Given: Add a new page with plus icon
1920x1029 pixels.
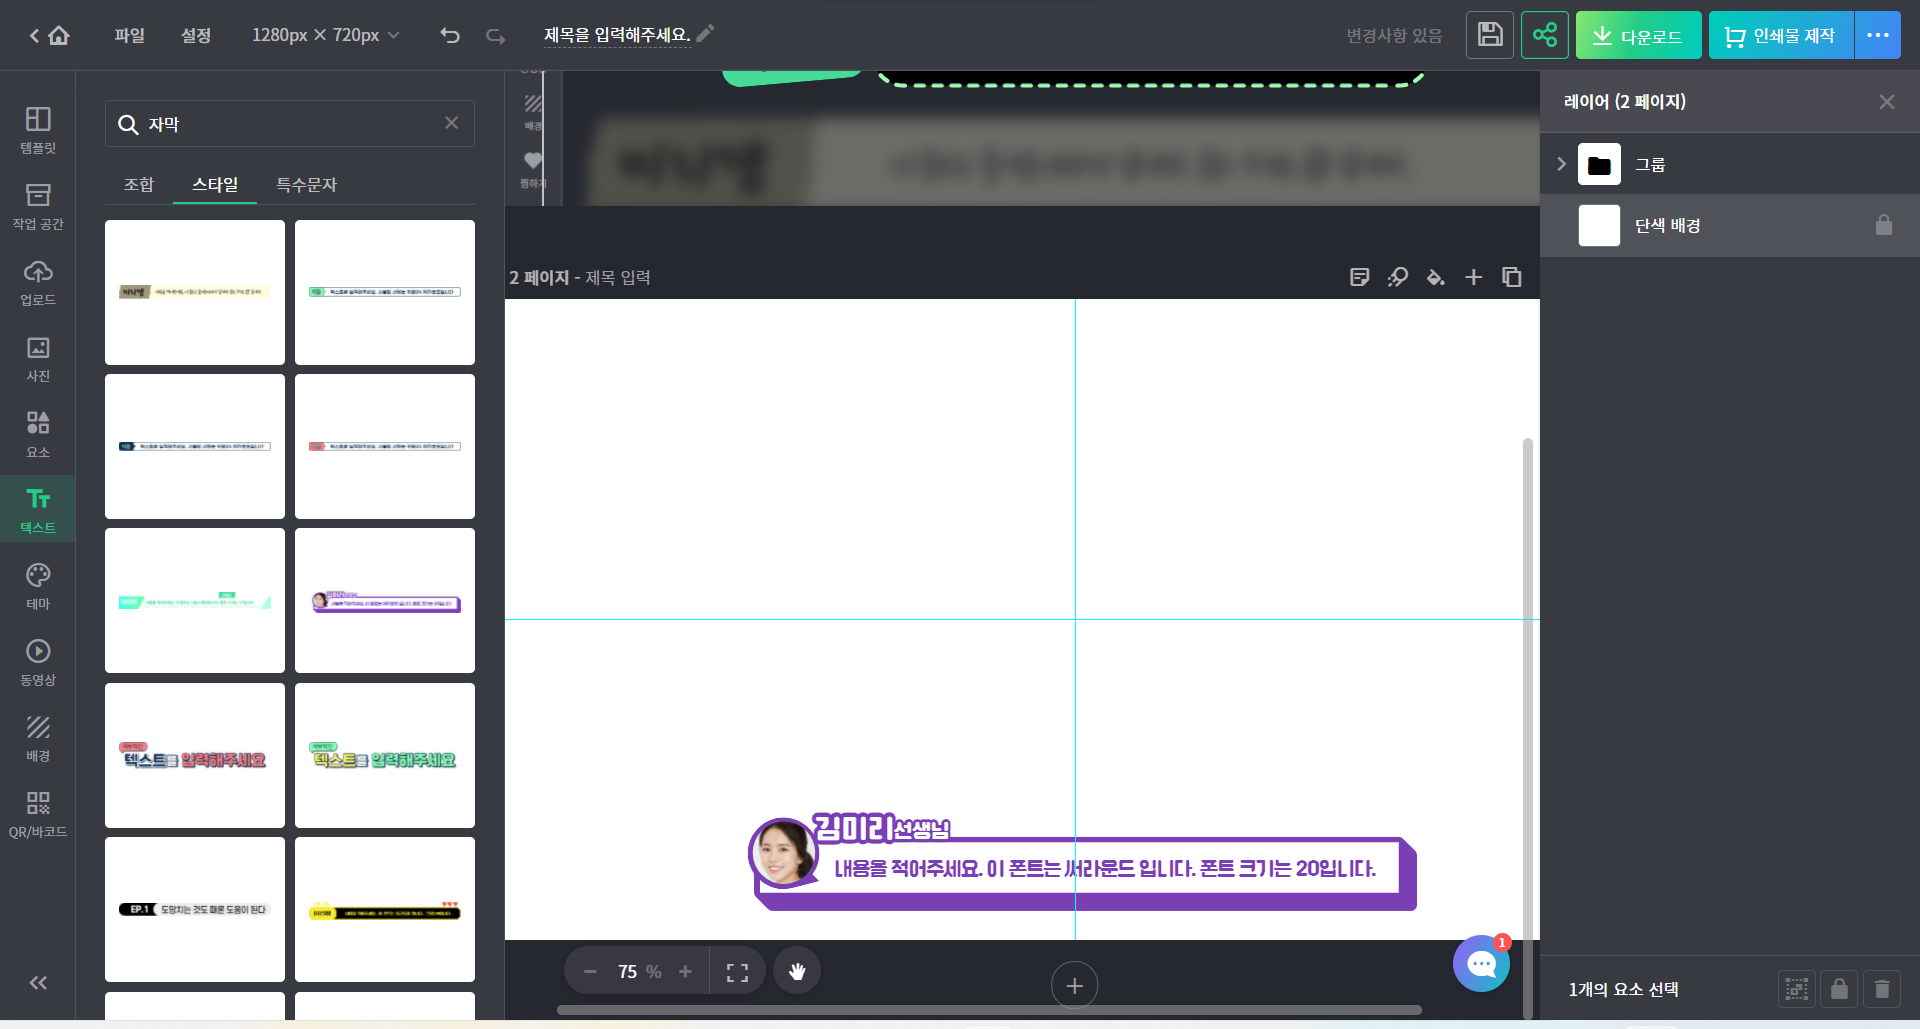Looking at the screenshot, I should pyautogui.click(x=1474, y=277).
